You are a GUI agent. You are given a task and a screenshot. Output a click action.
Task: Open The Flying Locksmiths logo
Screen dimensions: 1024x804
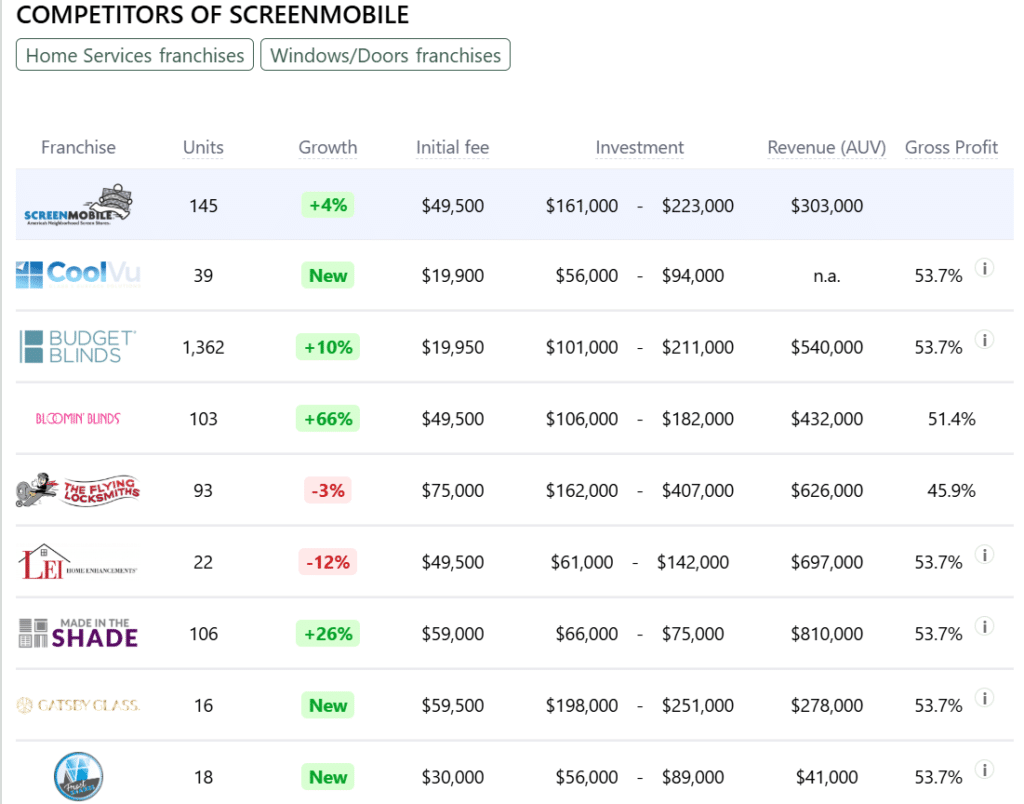78,490
